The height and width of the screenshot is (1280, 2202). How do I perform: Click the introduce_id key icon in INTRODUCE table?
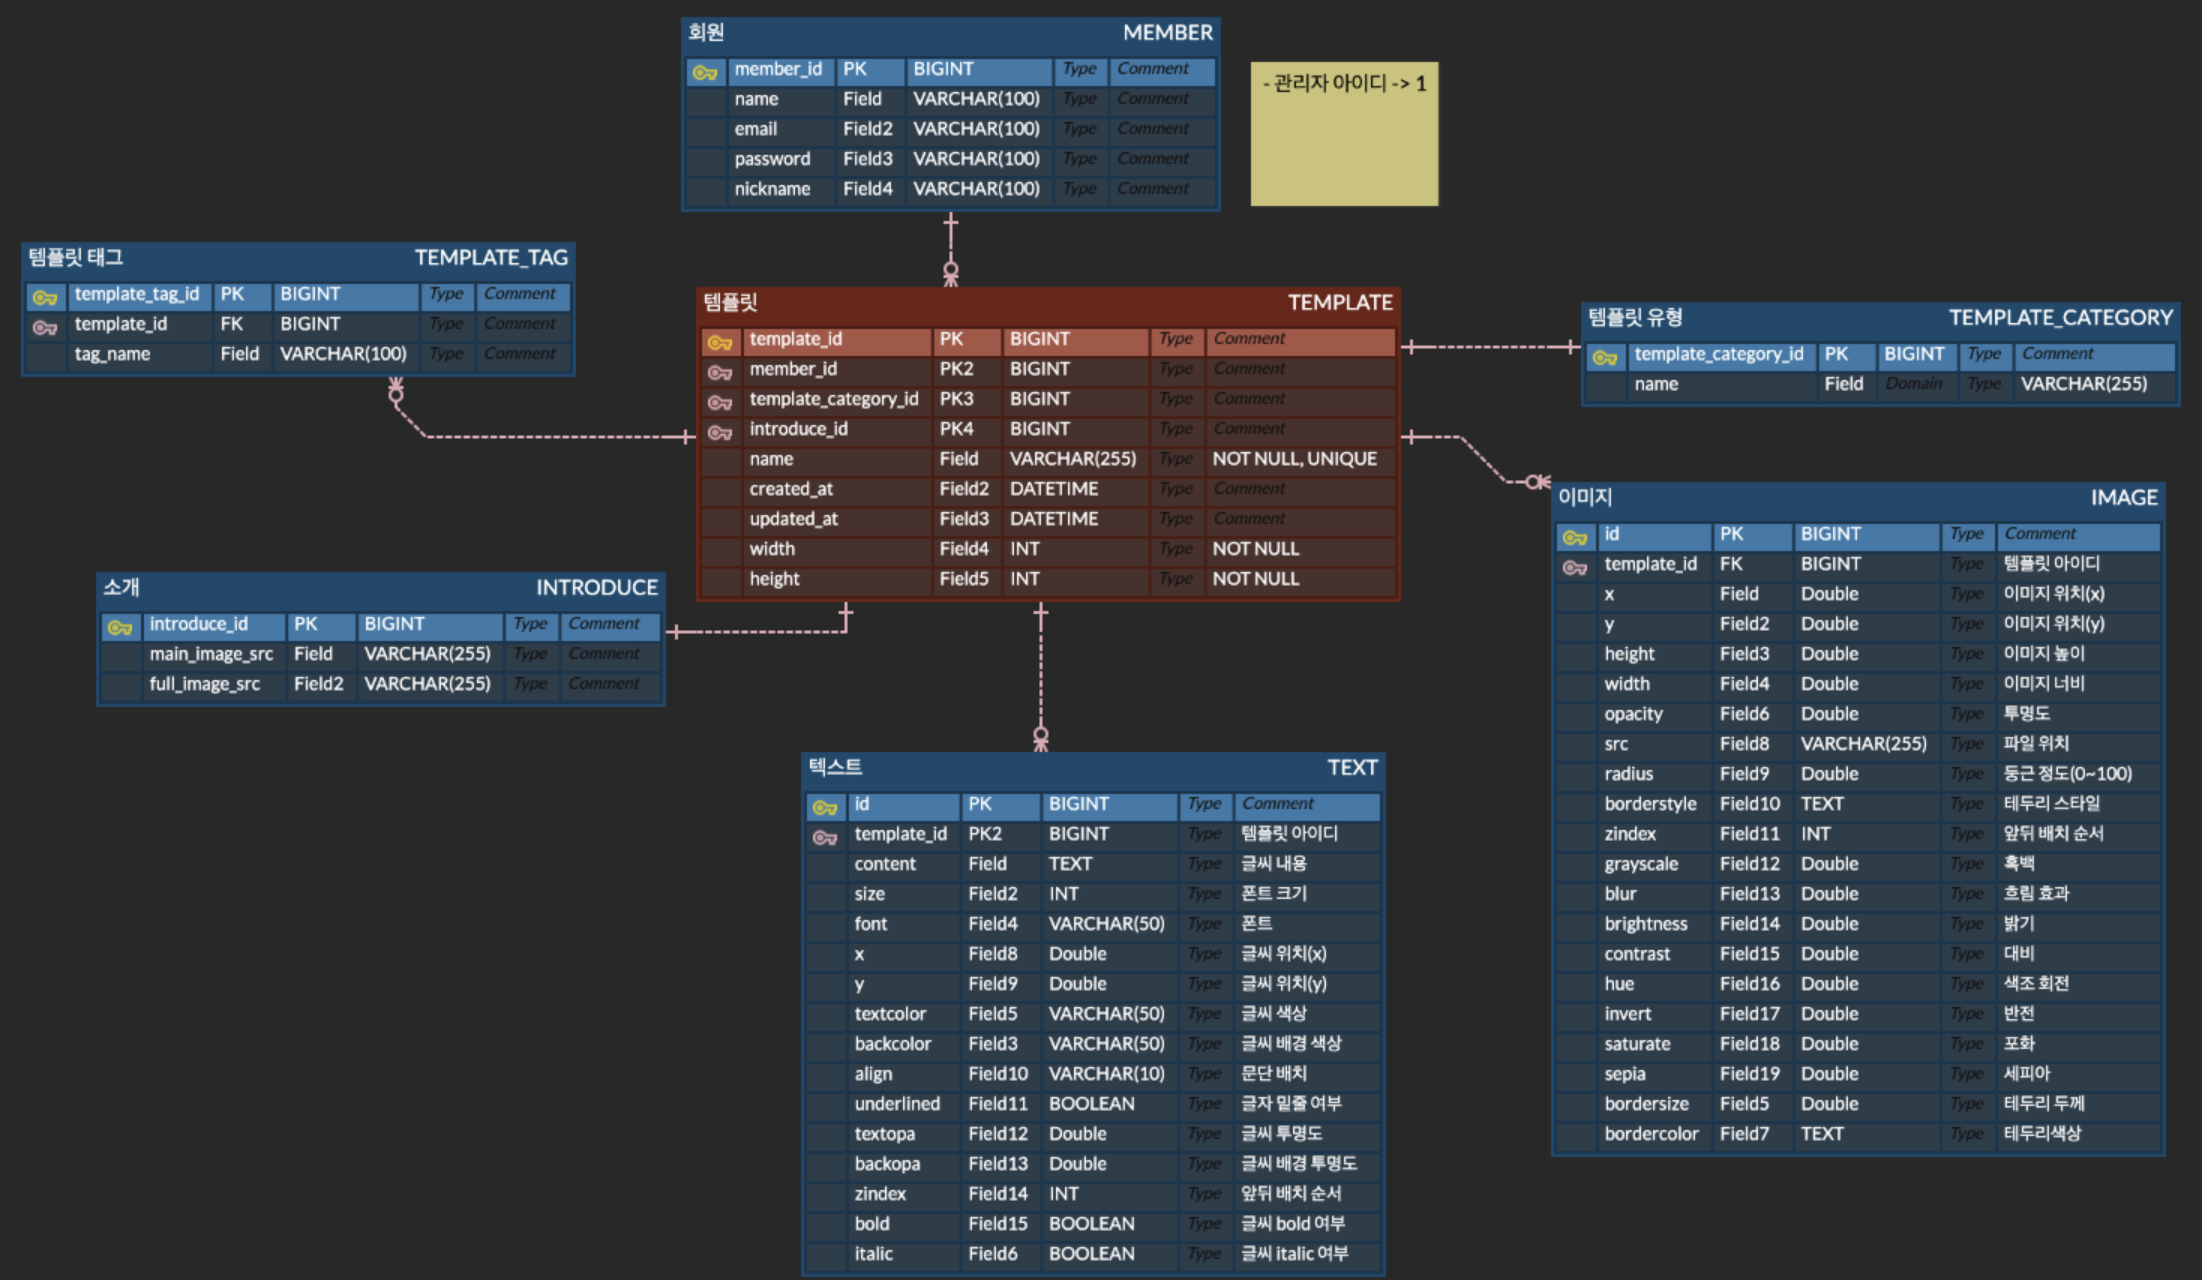(x=120, y=627)
